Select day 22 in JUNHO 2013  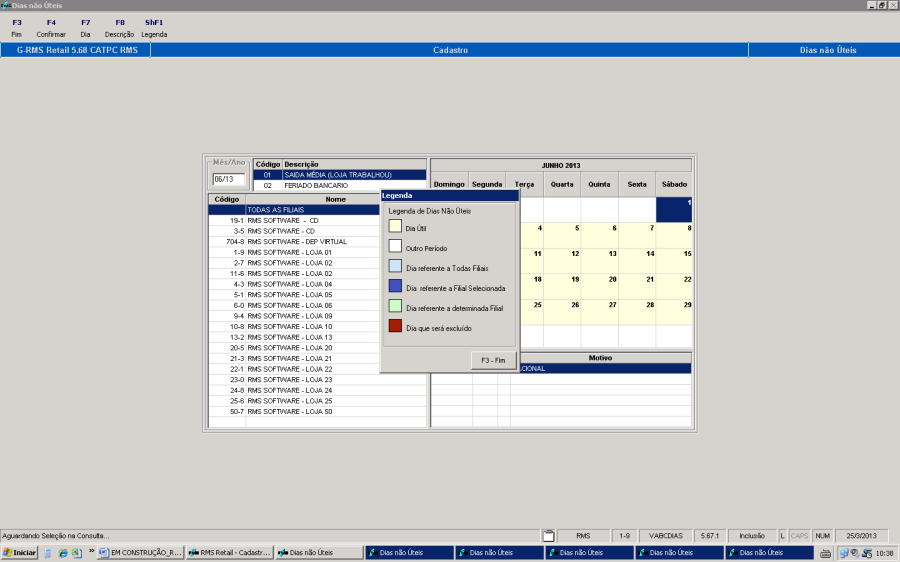[674, 287]
